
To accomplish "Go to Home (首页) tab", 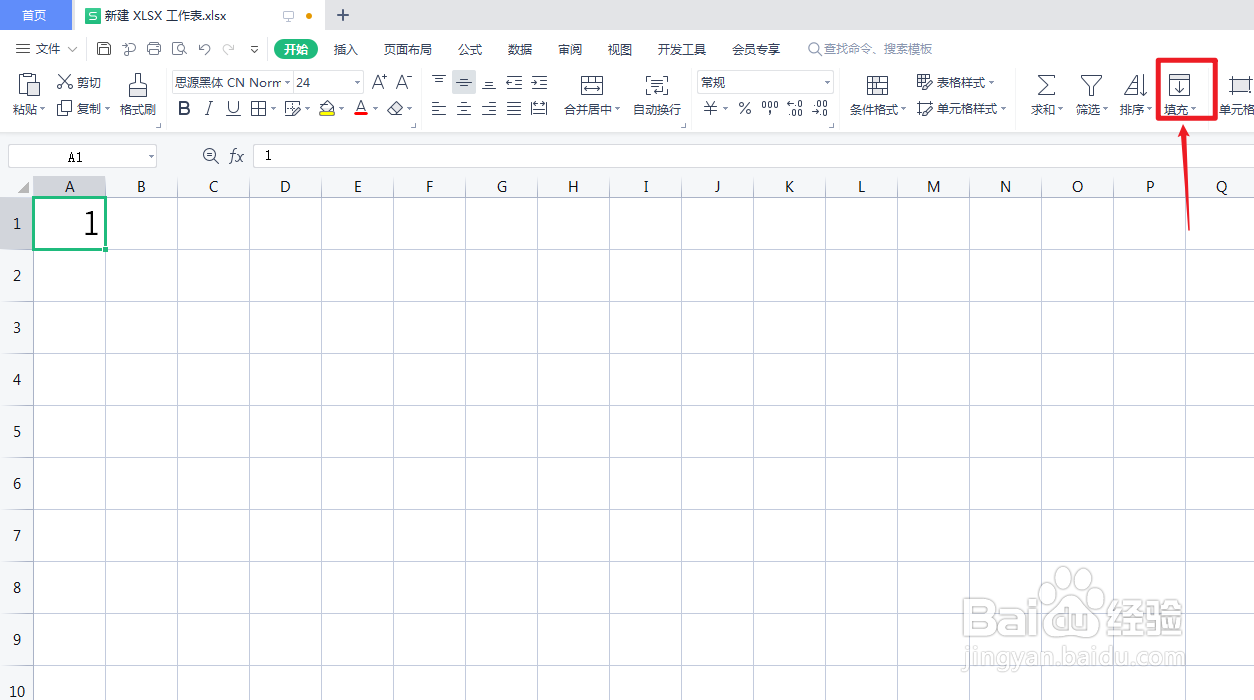I will [x=35, y=15].
